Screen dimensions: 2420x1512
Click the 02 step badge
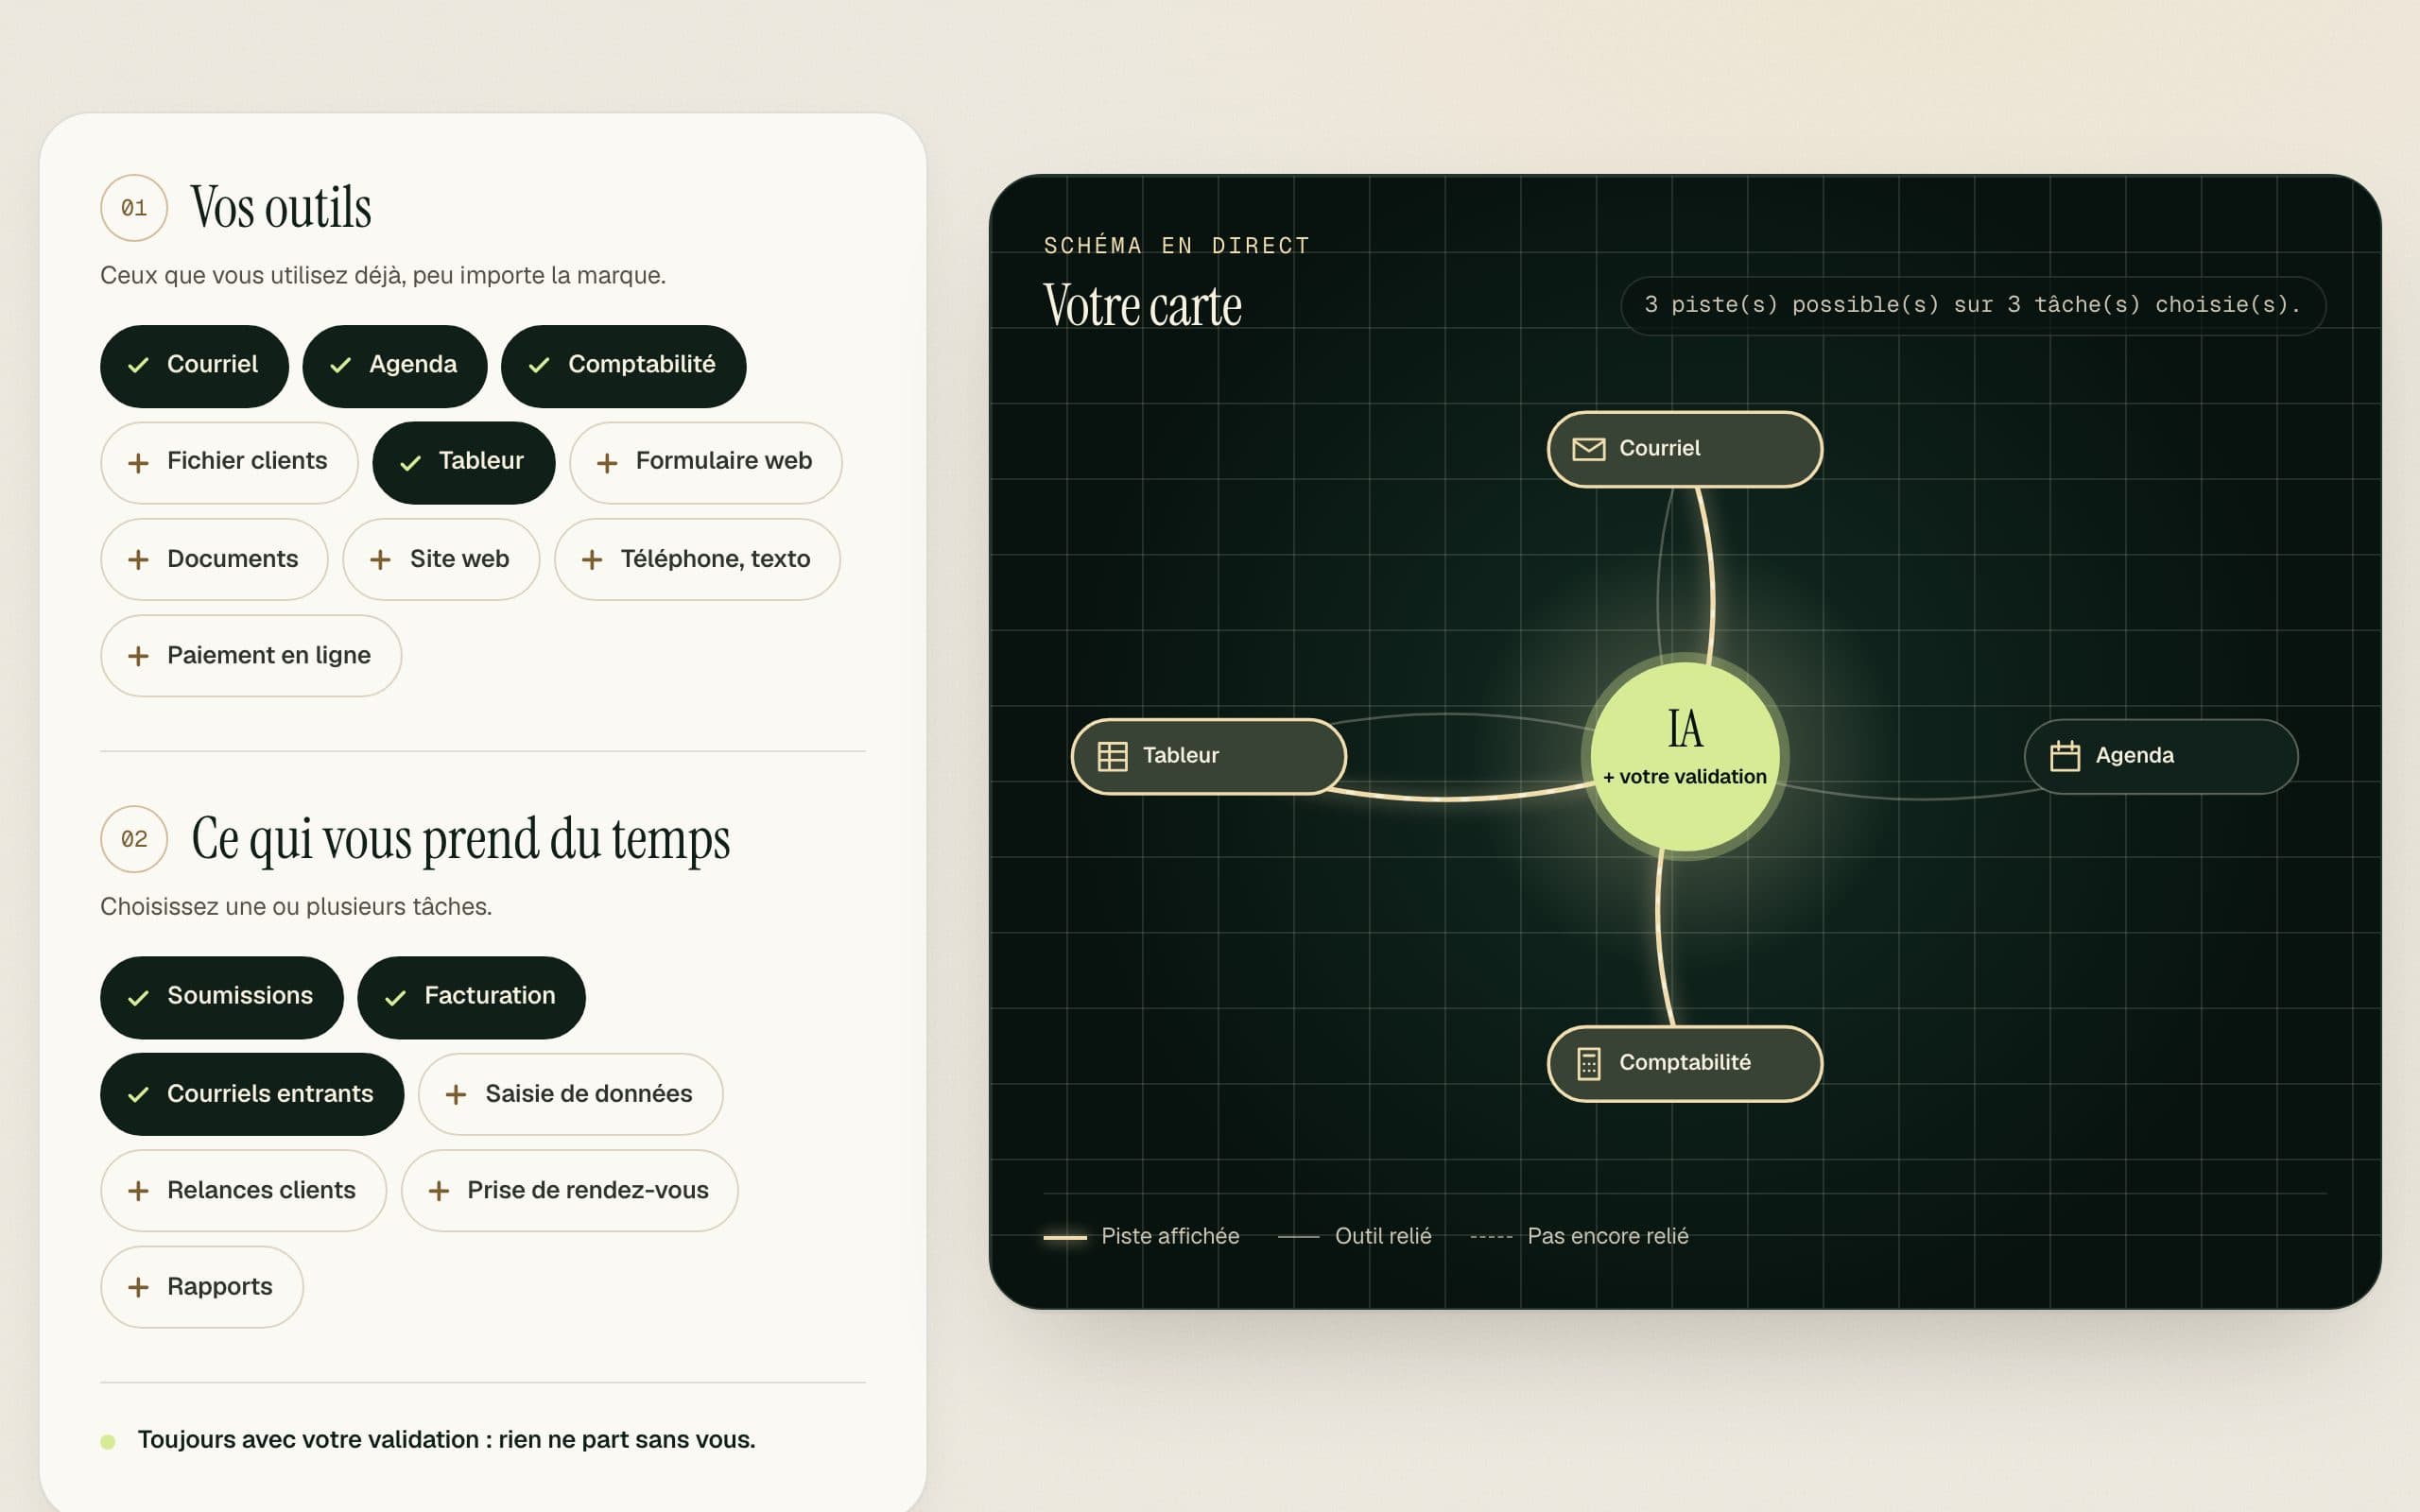pos(134,839)
